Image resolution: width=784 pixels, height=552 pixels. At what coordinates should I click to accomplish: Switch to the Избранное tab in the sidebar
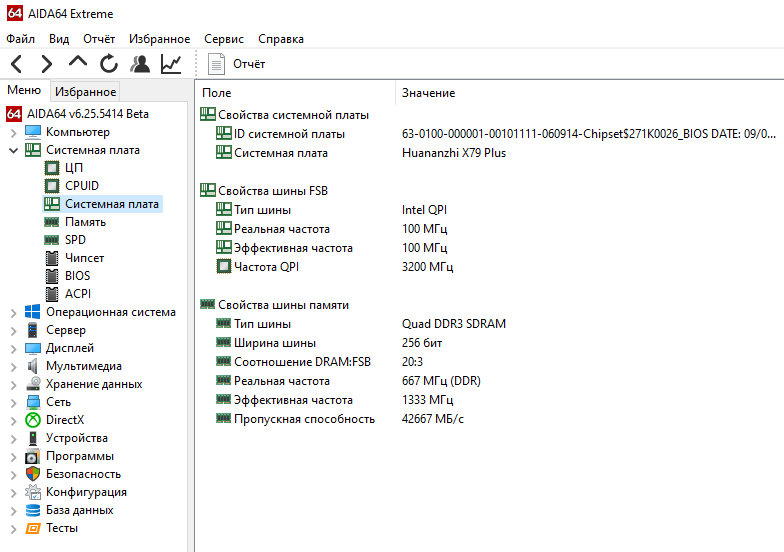click(86, 92)
